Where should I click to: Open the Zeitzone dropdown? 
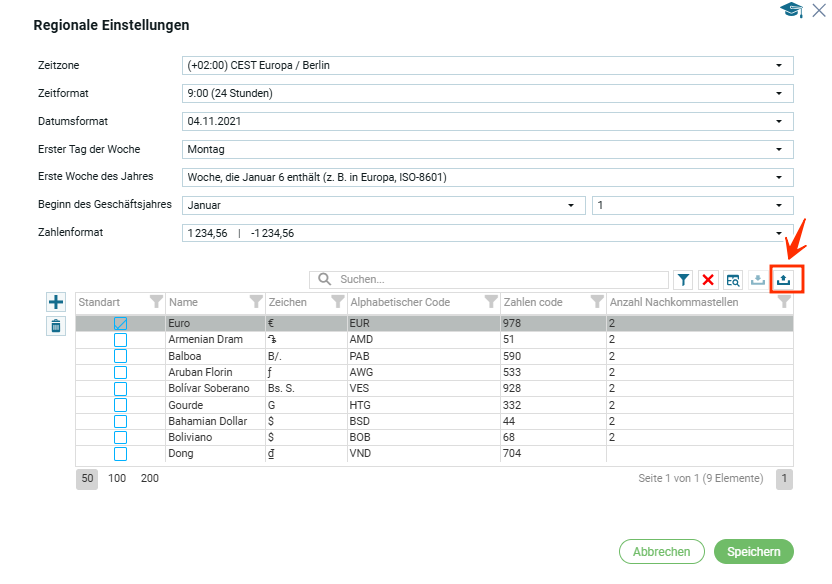coord(487,66)
